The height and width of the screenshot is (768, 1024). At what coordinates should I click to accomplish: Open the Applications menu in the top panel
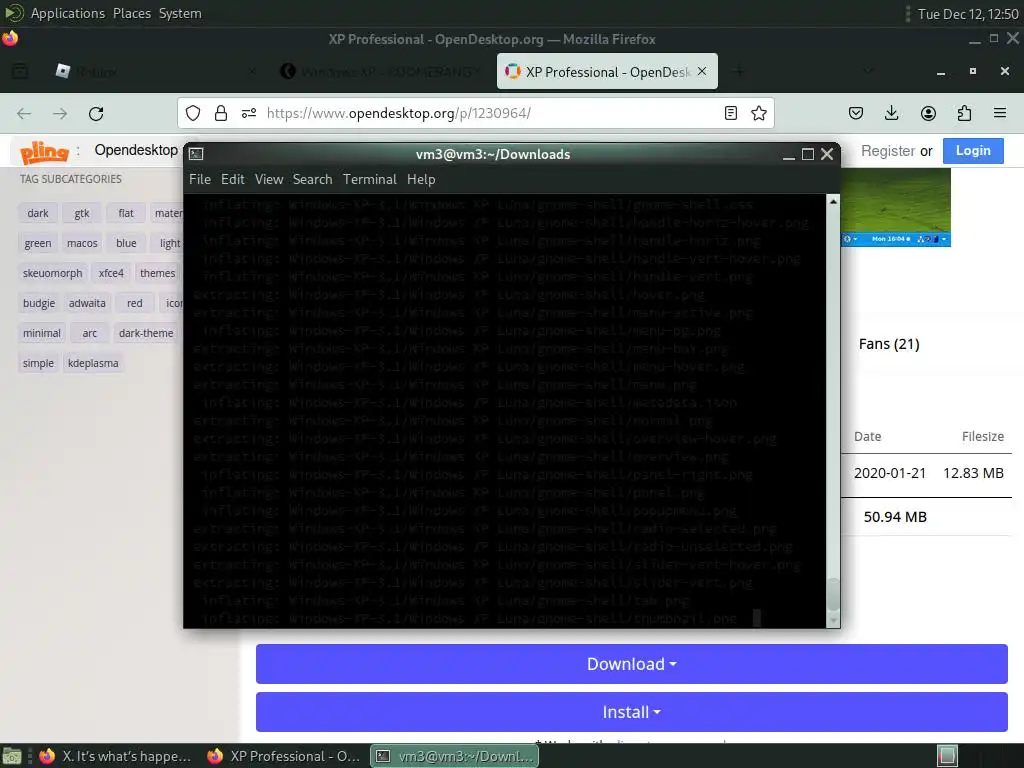pos(67,13)
